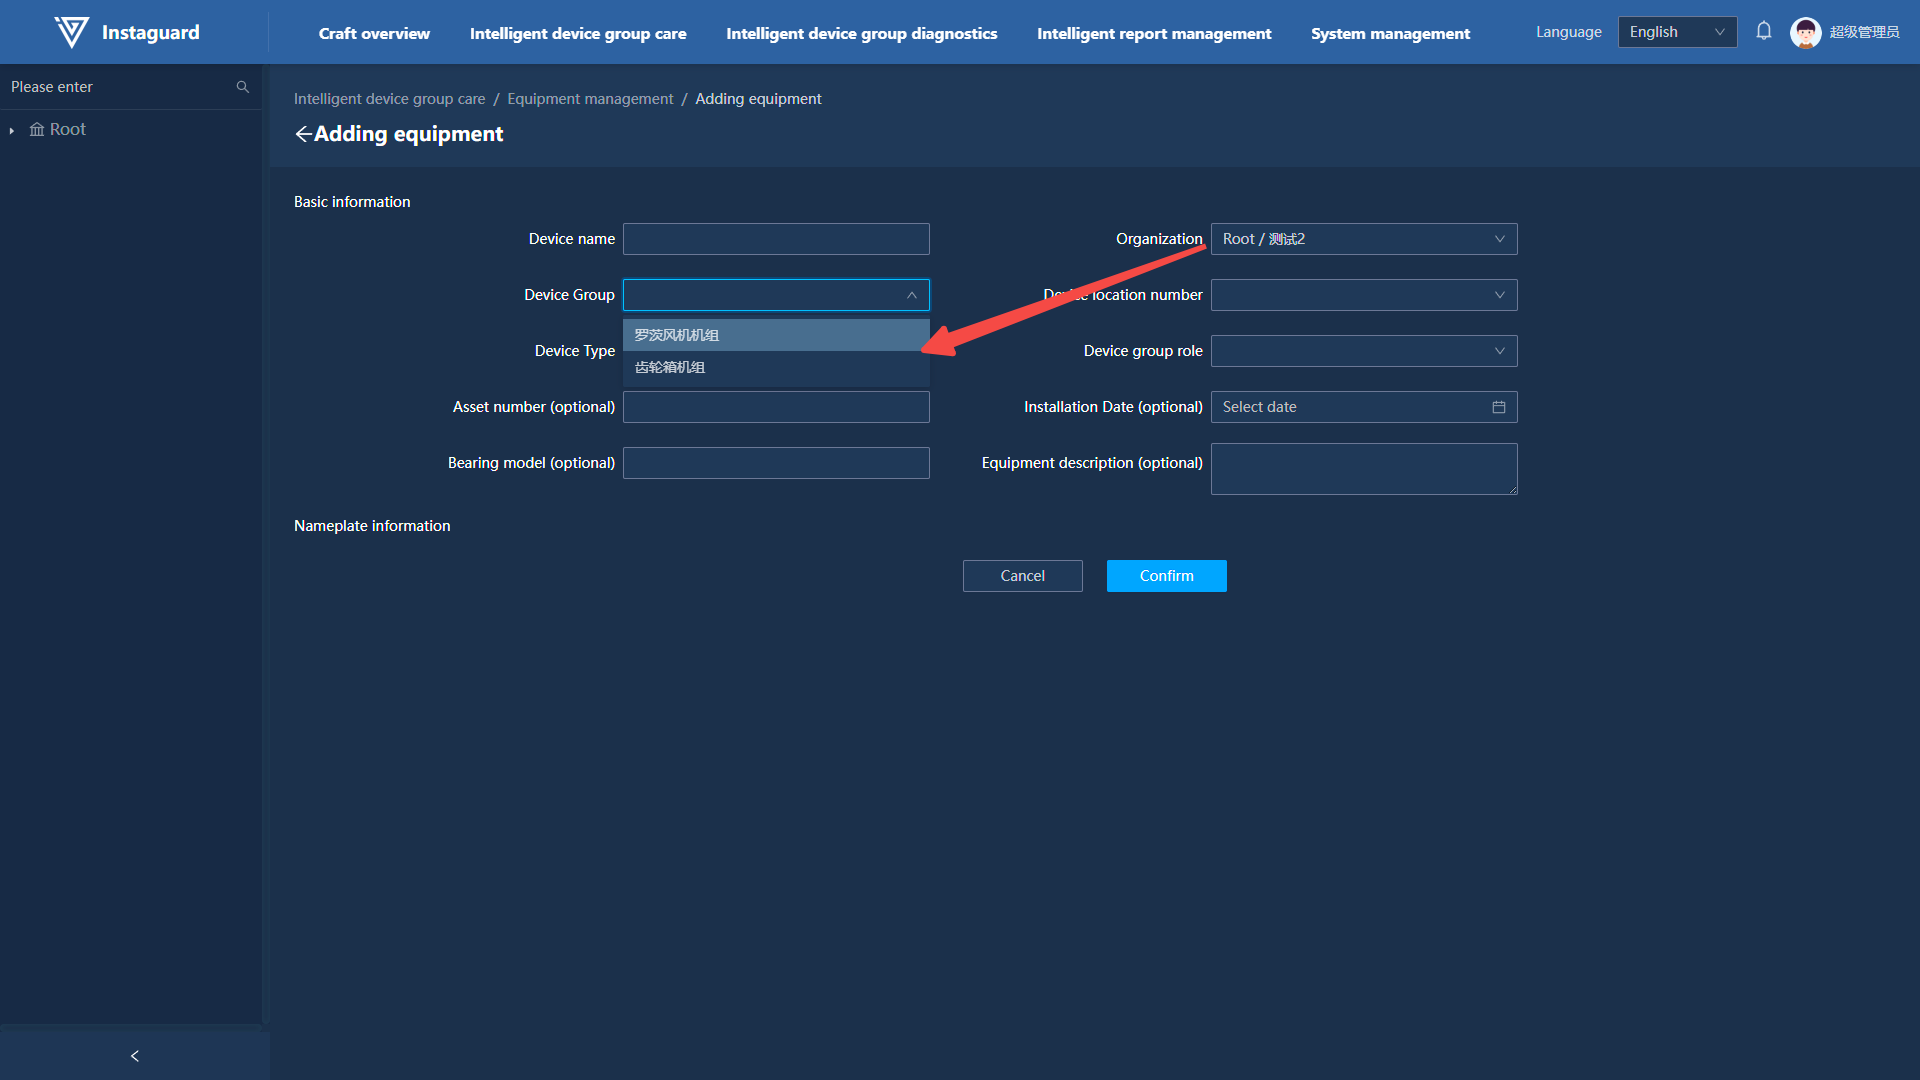
Task: Select 罗茨风机机组 from Device Group list
Action: (x=677, y=335)
